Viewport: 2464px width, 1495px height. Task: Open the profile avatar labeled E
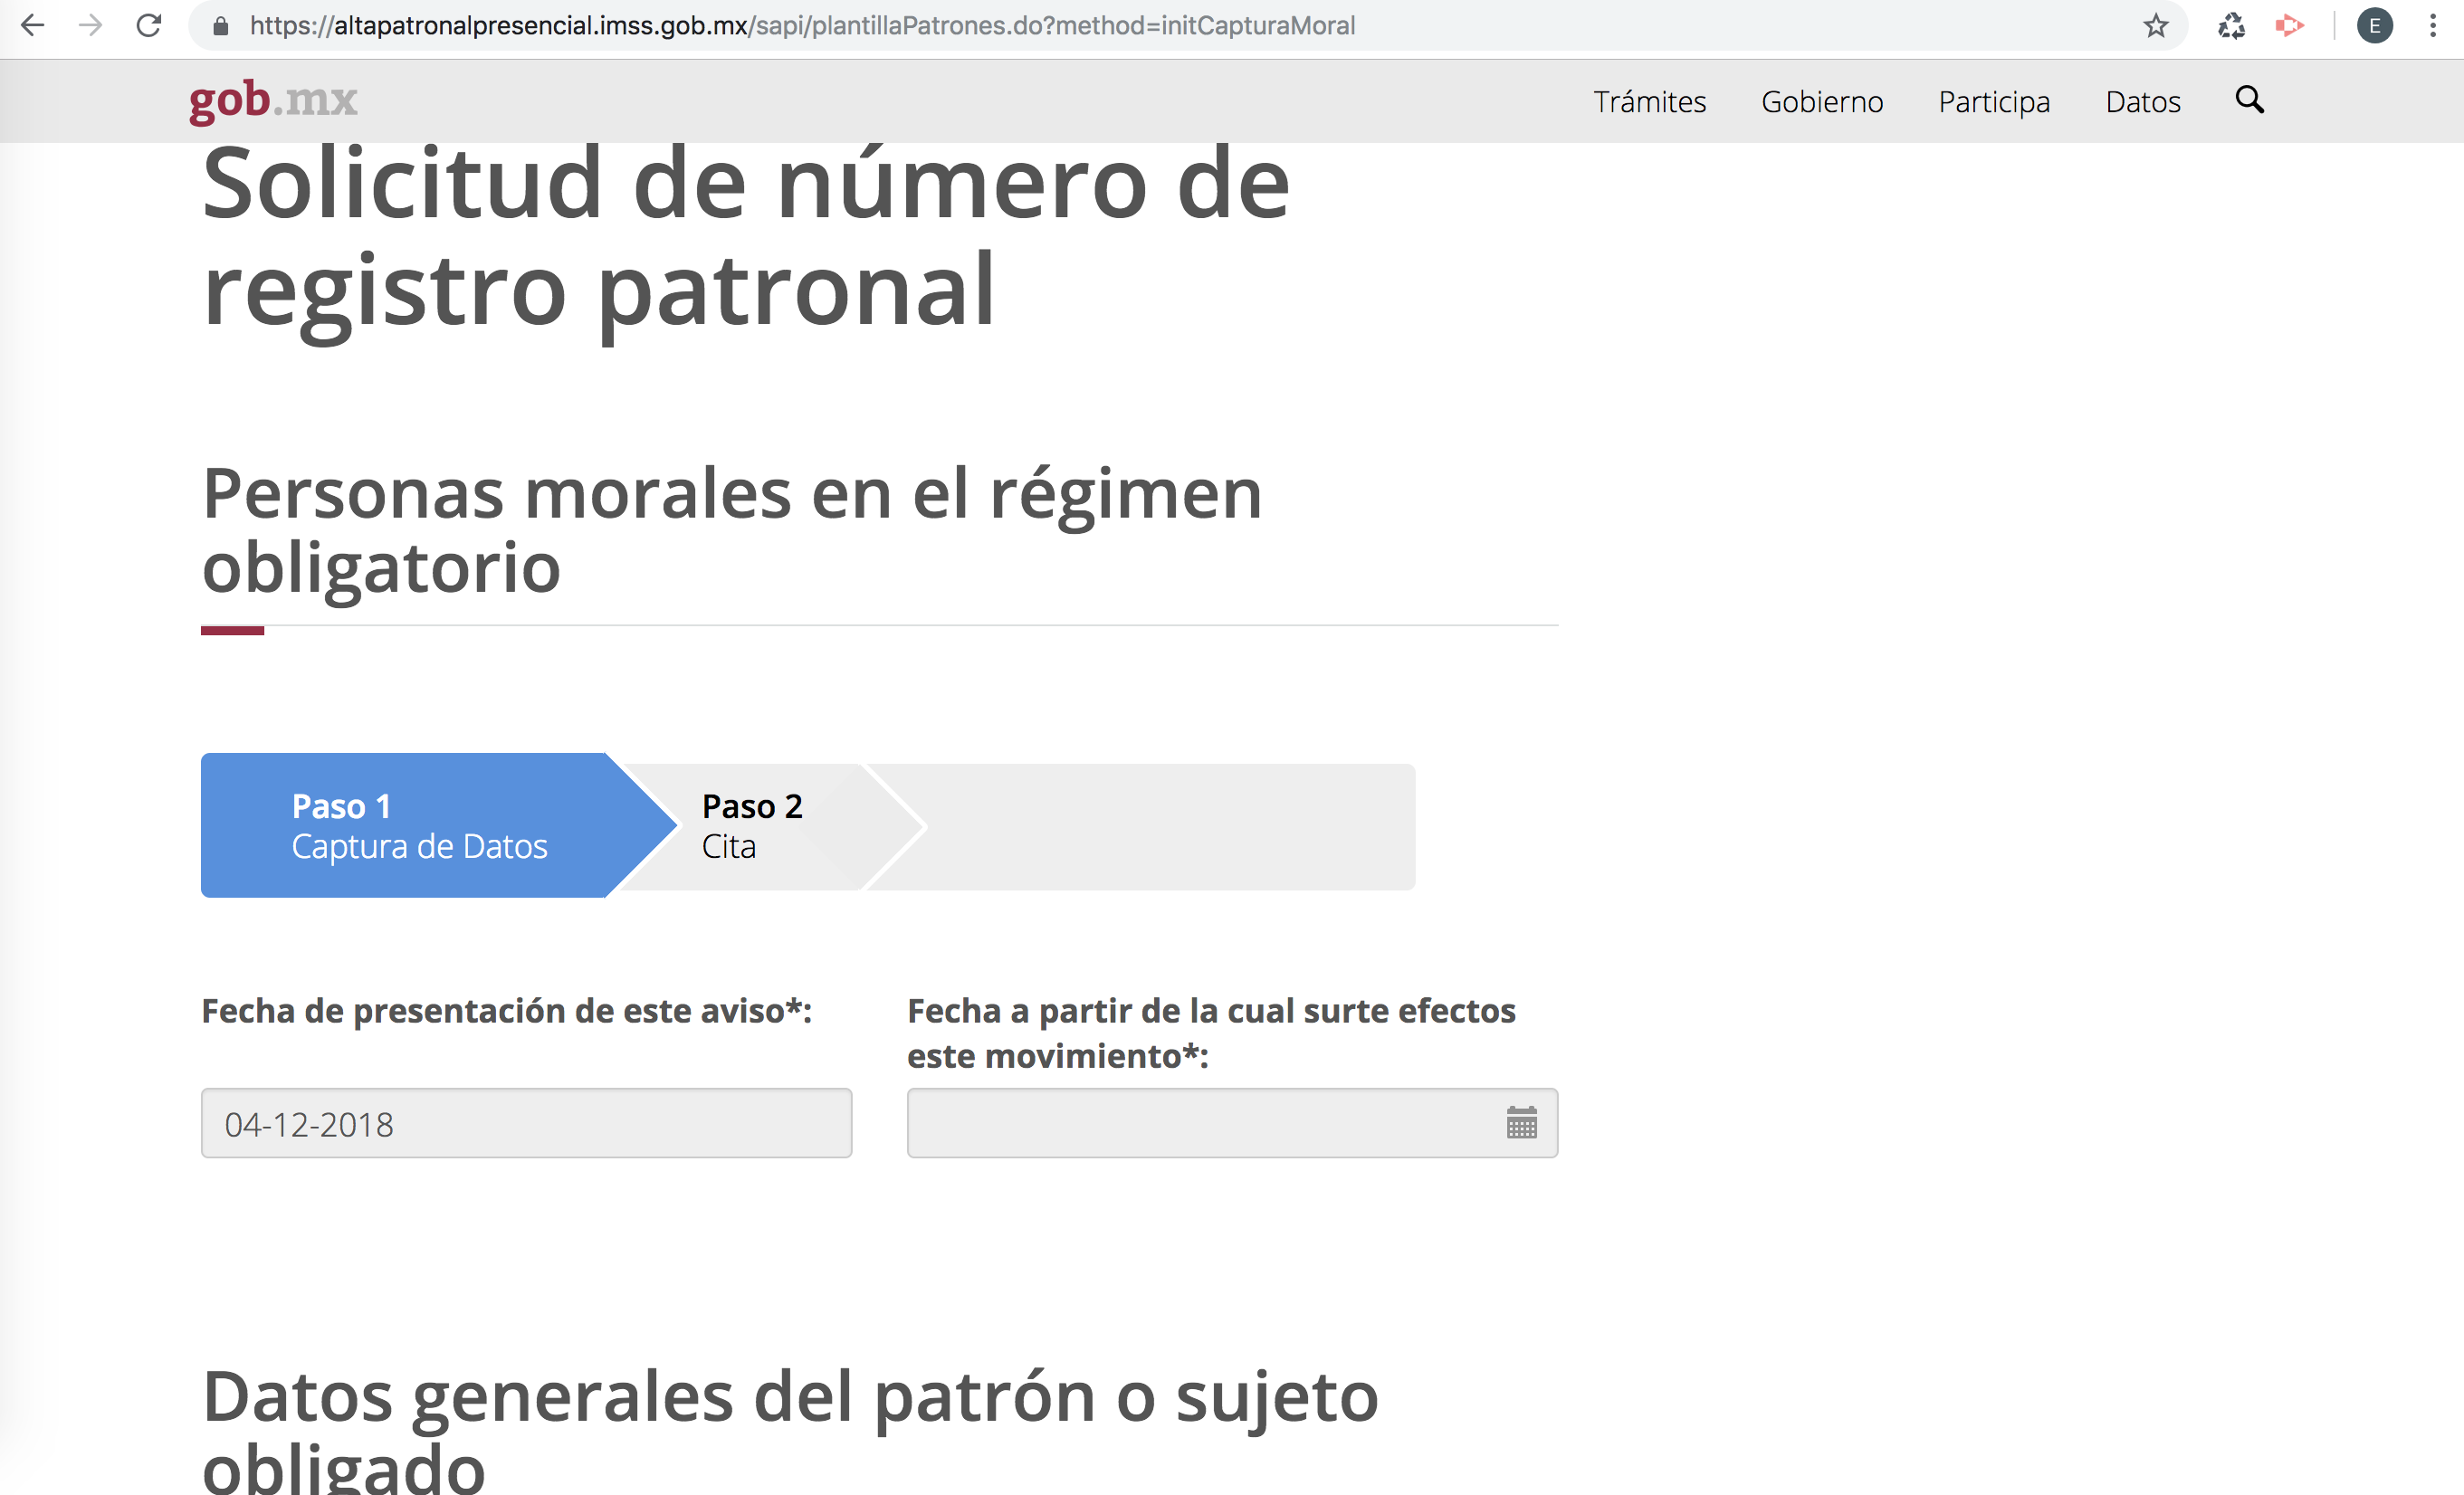[x=2375, y=26]
